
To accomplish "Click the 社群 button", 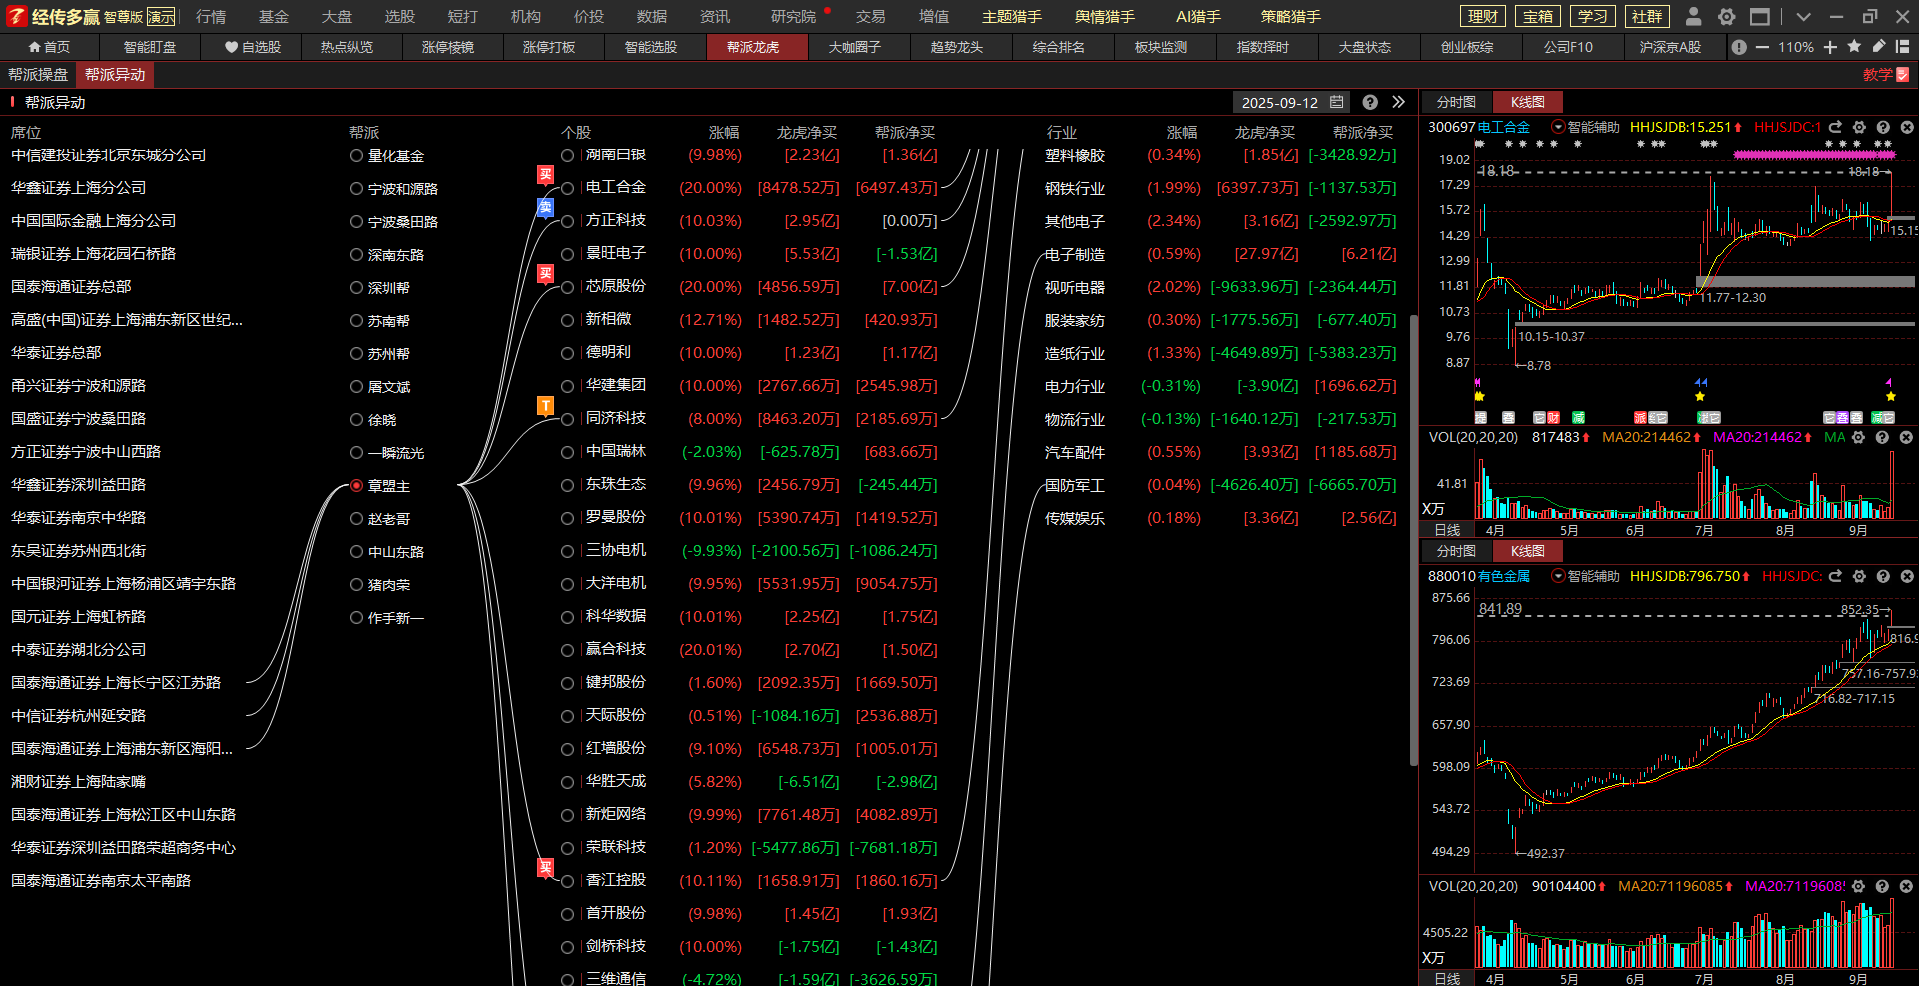I will click(x=1647, y=16).
